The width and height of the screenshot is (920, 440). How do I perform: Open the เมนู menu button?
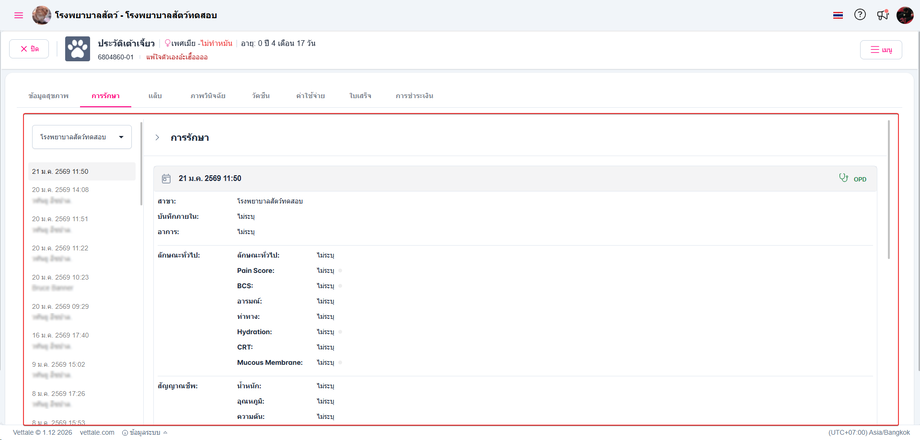(881, 50)
